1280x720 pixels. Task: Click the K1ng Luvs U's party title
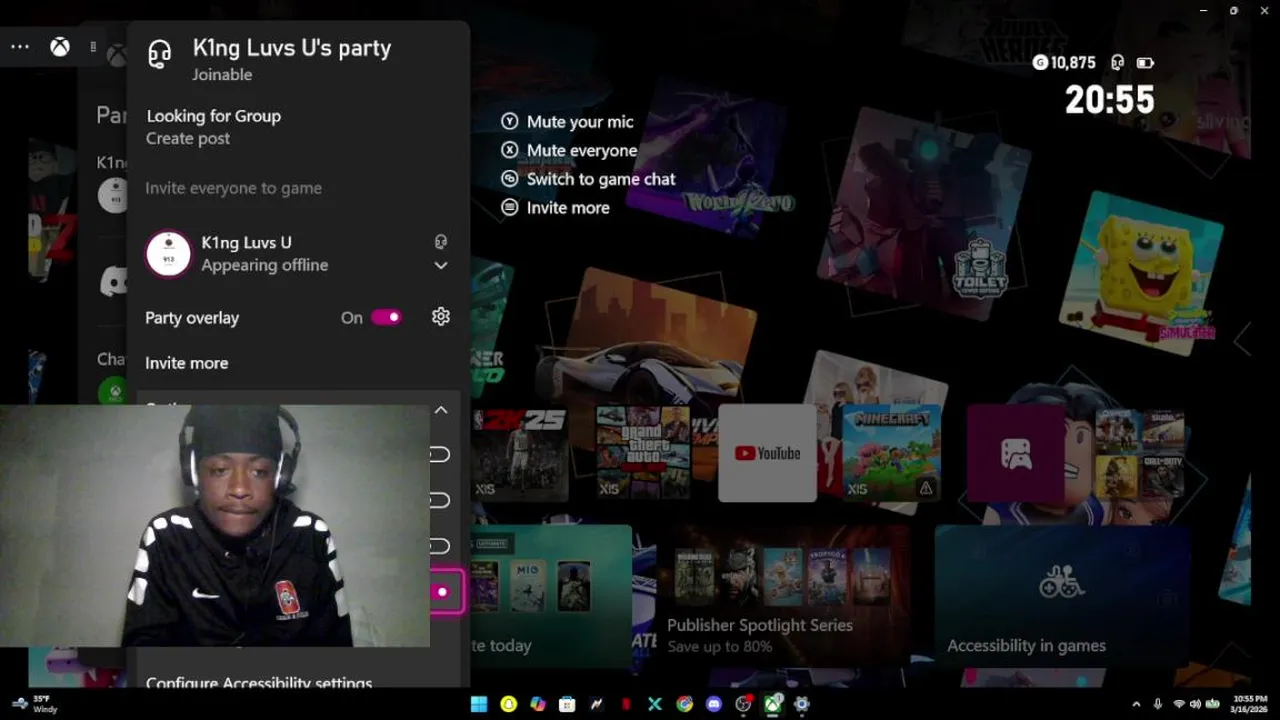click(x=292, y=48)
